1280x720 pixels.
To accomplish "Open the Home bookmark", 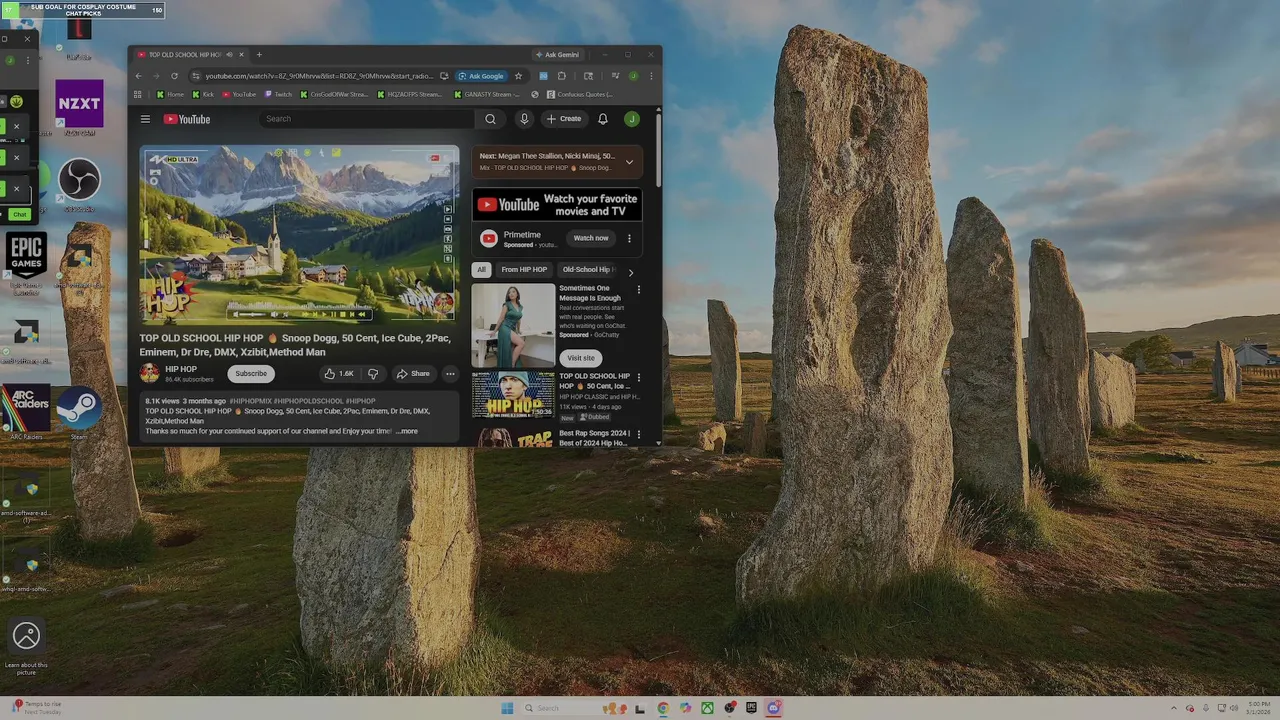I will click(170, 95).
